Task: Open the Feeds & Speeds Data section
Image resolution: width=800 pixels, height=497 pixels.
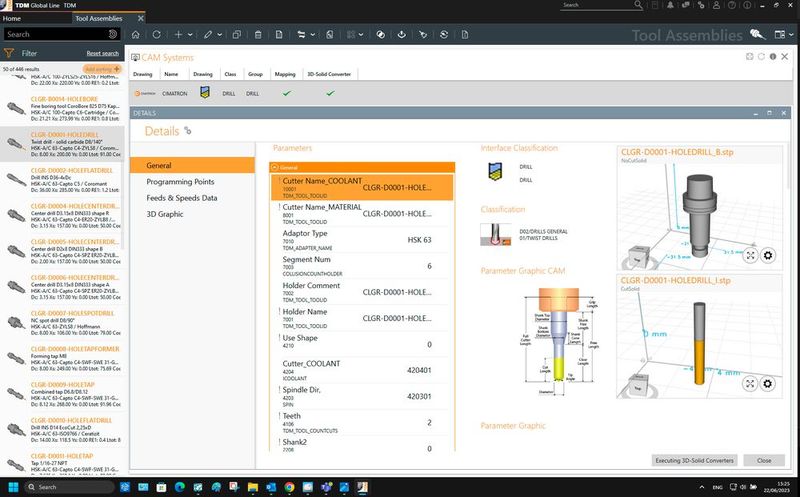Action: pyautogui.click(x=182, y=198)
